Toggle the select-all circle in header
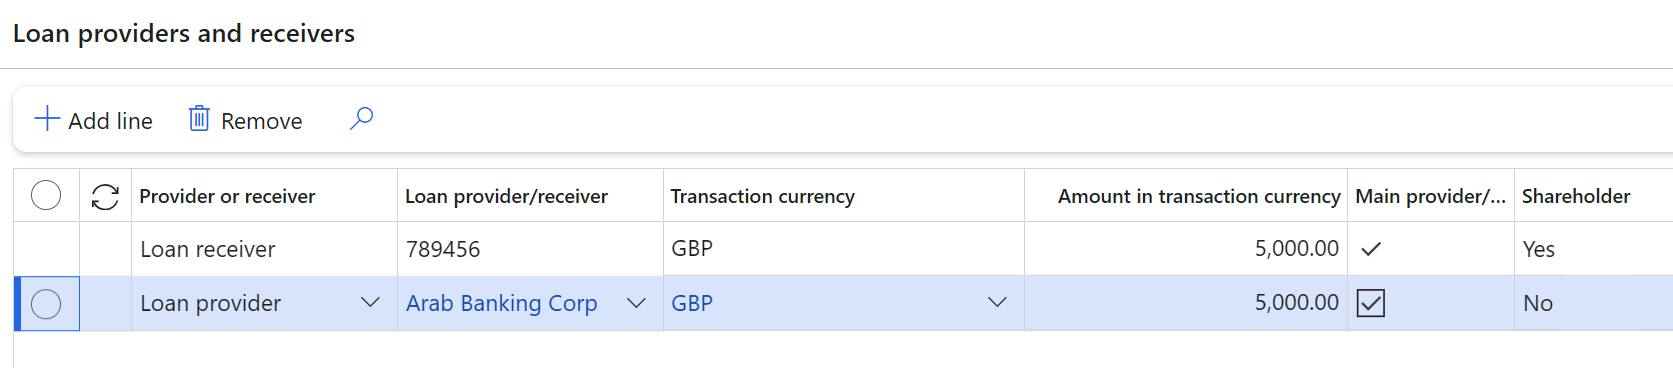Image resolution: width=1673 pixels, height=368 pixels. pos(46,195)
